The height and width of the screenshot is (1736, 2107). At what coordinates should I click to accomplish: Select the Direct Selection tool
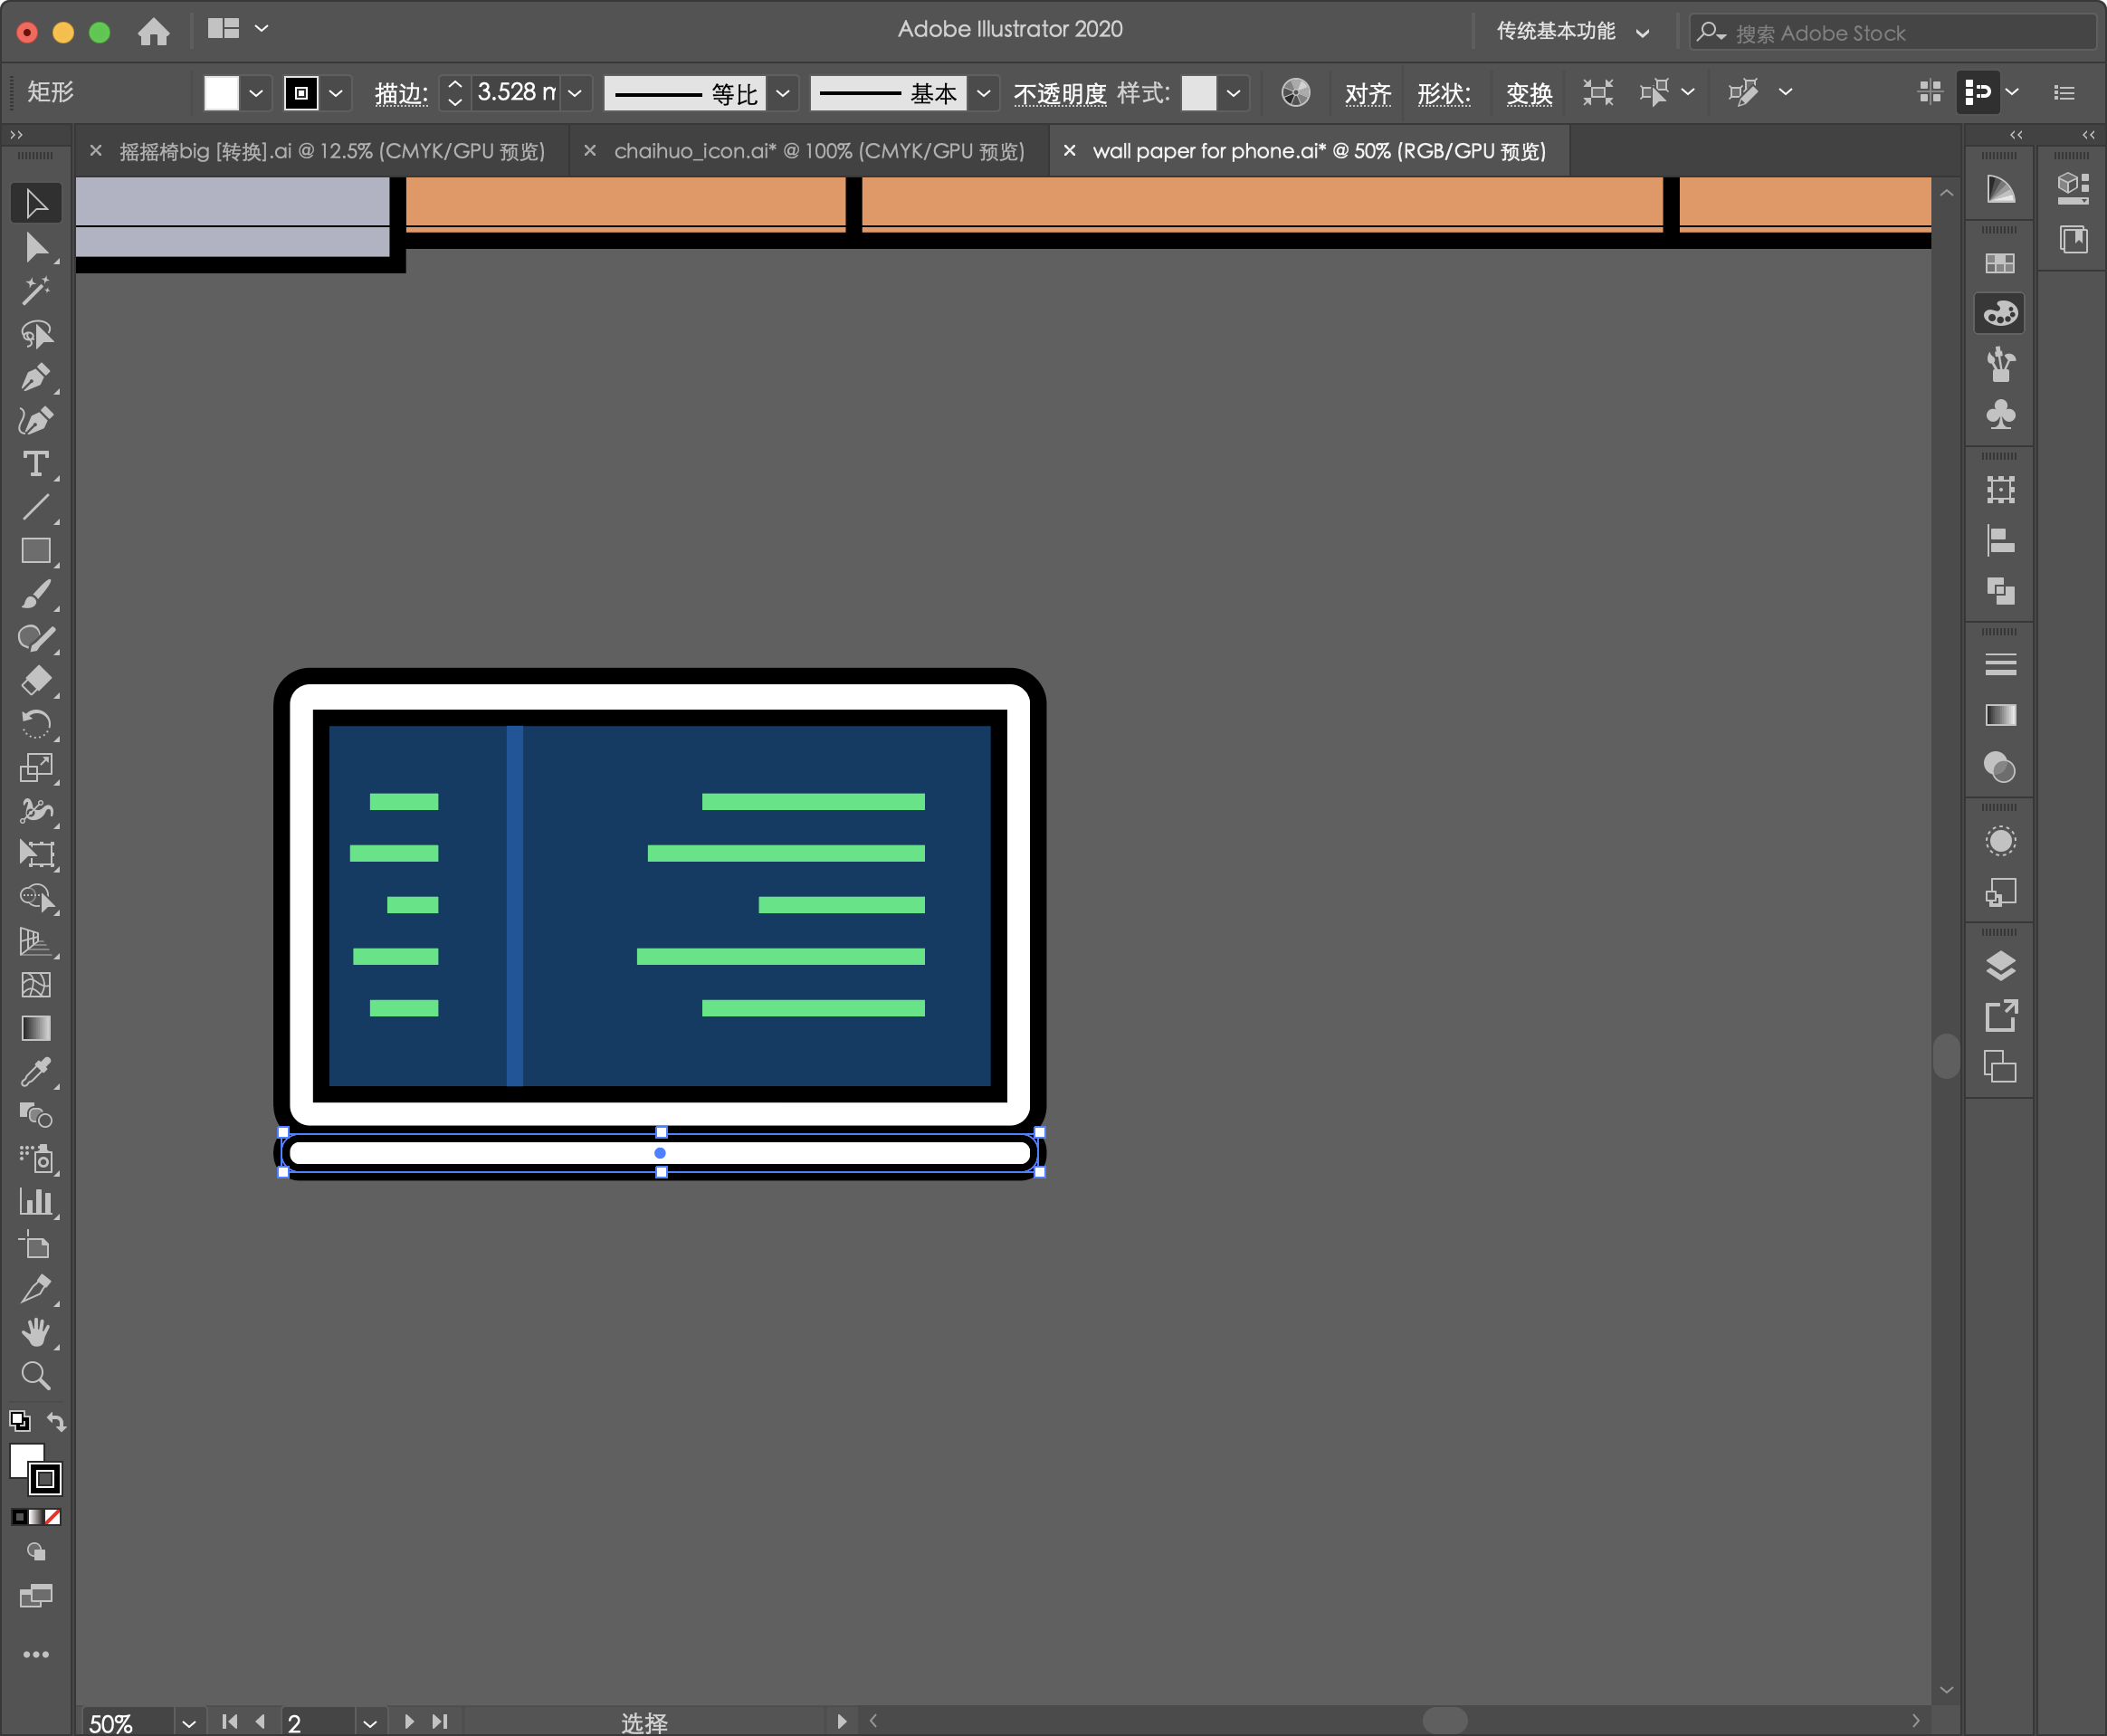[x=36, y=247]
